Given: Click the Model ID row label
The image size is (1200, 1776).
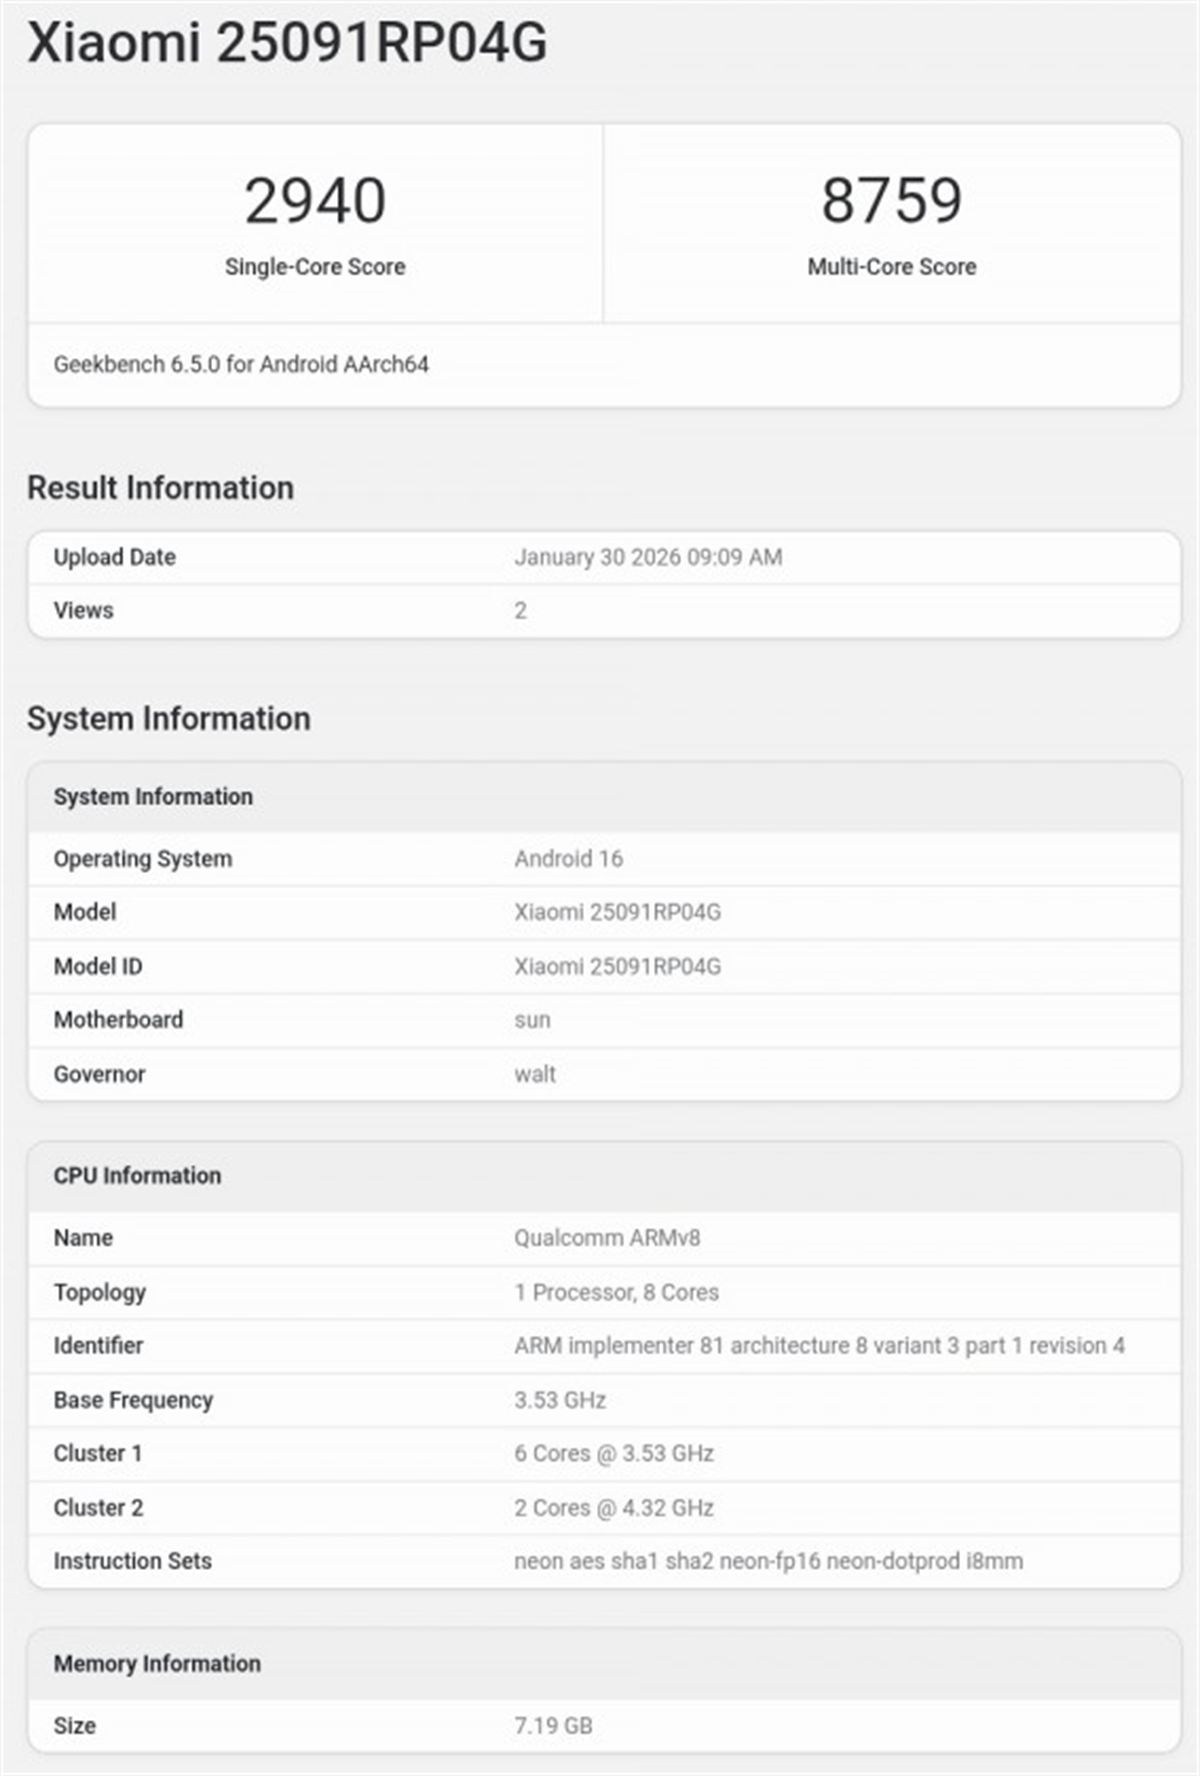Looking at the screenshot, I should click(98, 967).
